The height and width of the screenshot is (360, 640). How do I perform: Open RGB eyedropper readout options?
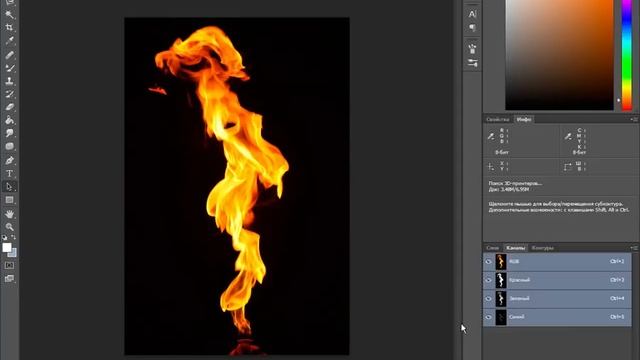click(x=491, y=136)
